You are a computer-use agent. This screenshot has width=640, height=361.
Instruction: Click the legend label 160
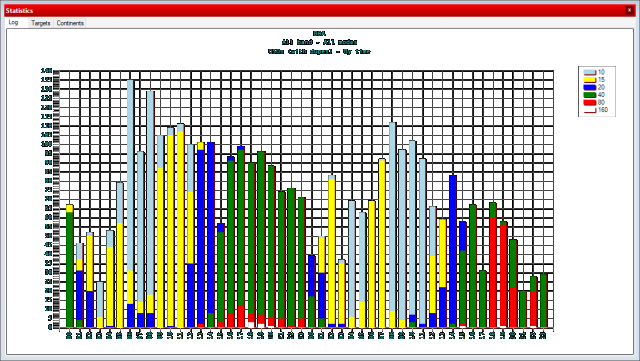pos(603,110)
